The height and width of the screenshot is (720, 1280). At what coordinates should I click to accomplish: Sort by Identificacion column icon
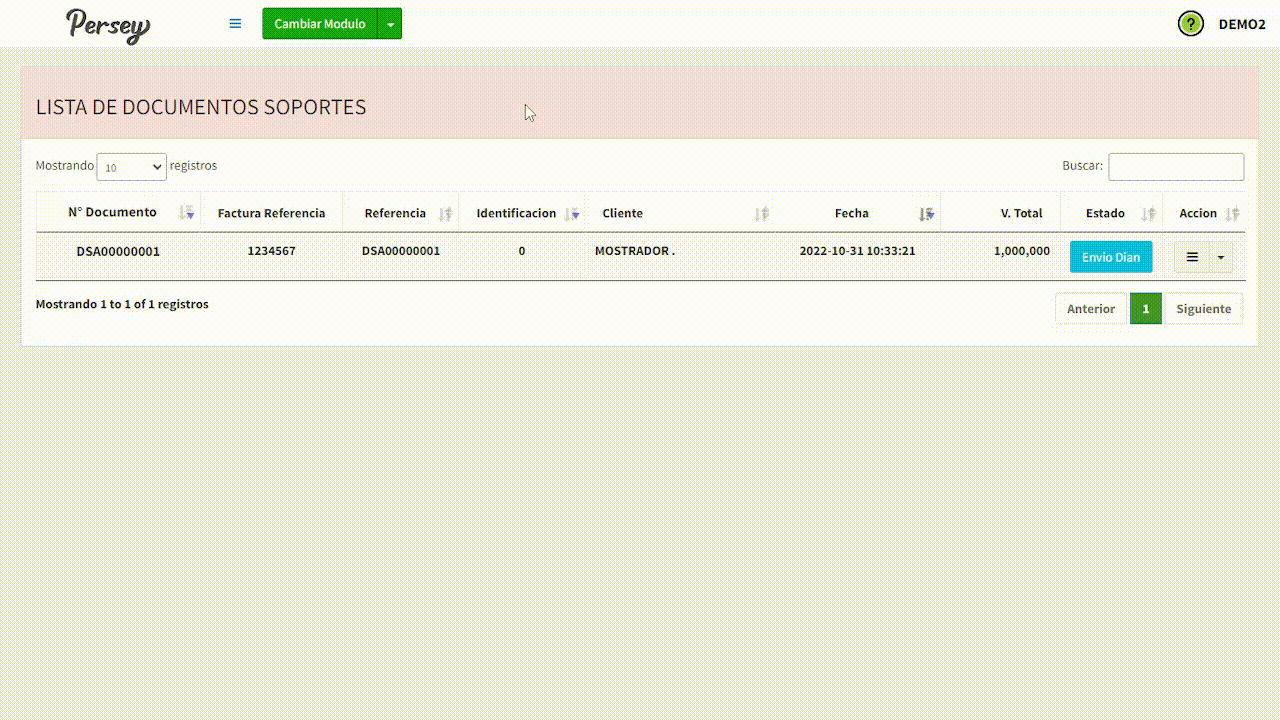click(x=572, y=214)
